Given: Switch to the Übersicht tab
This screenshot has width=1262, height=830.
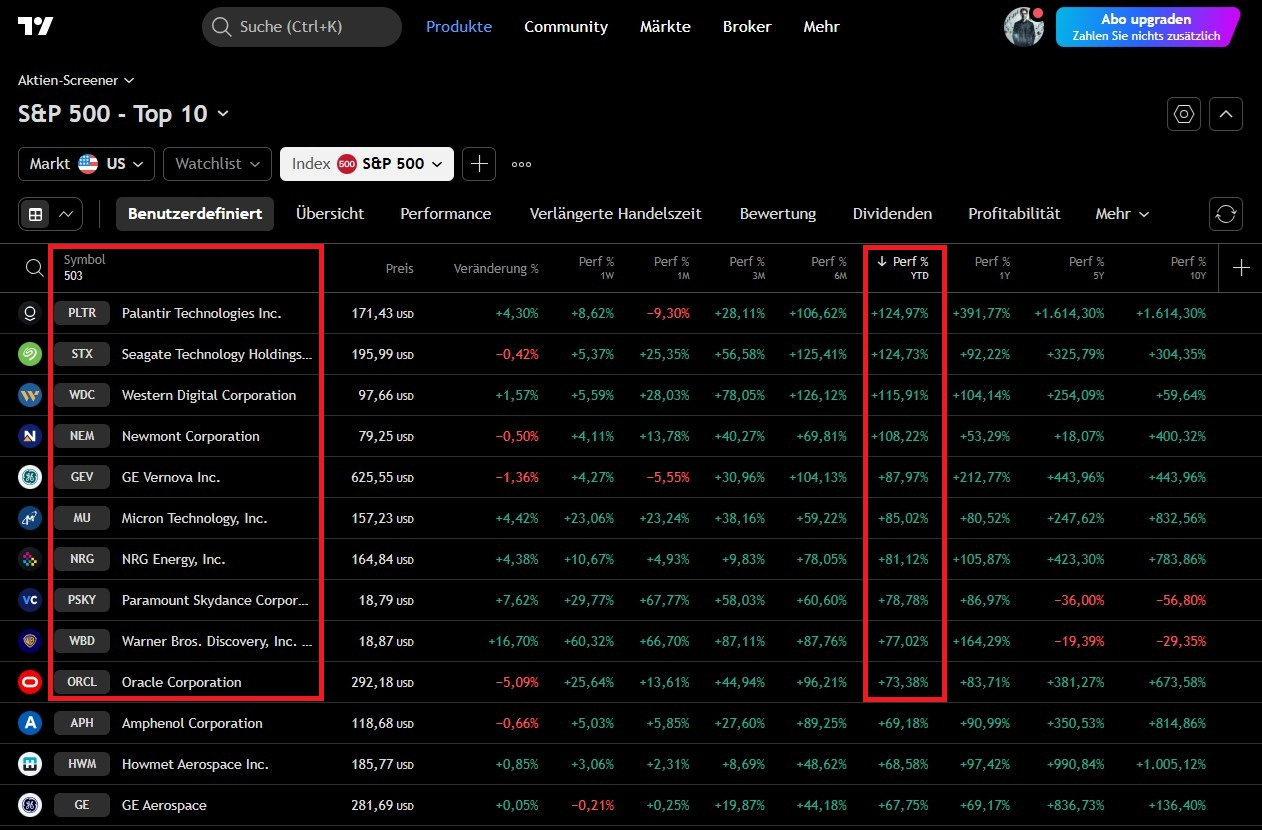Looking at the screenshot, I should (x=330, y=214).
